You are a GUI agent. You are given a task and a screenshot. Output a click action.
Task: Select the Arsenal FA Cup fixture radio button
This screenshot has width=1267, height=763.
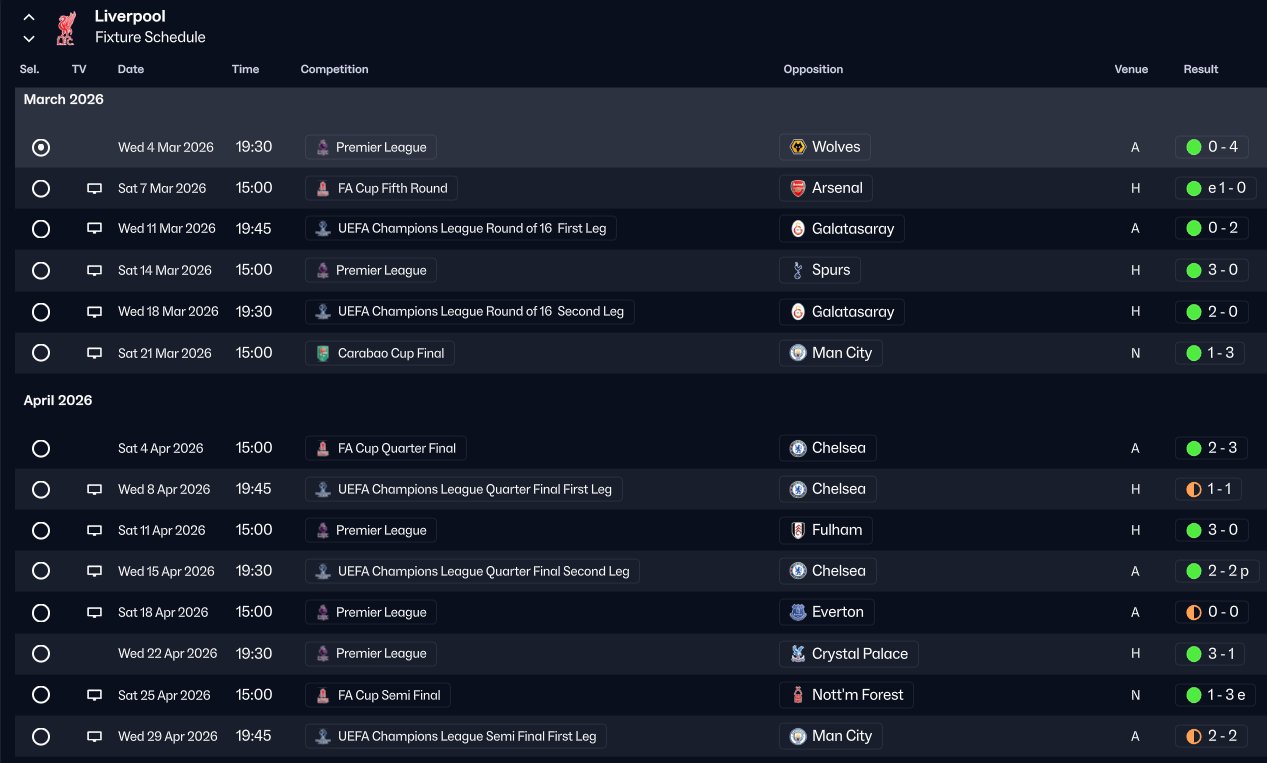pos(41,188)
